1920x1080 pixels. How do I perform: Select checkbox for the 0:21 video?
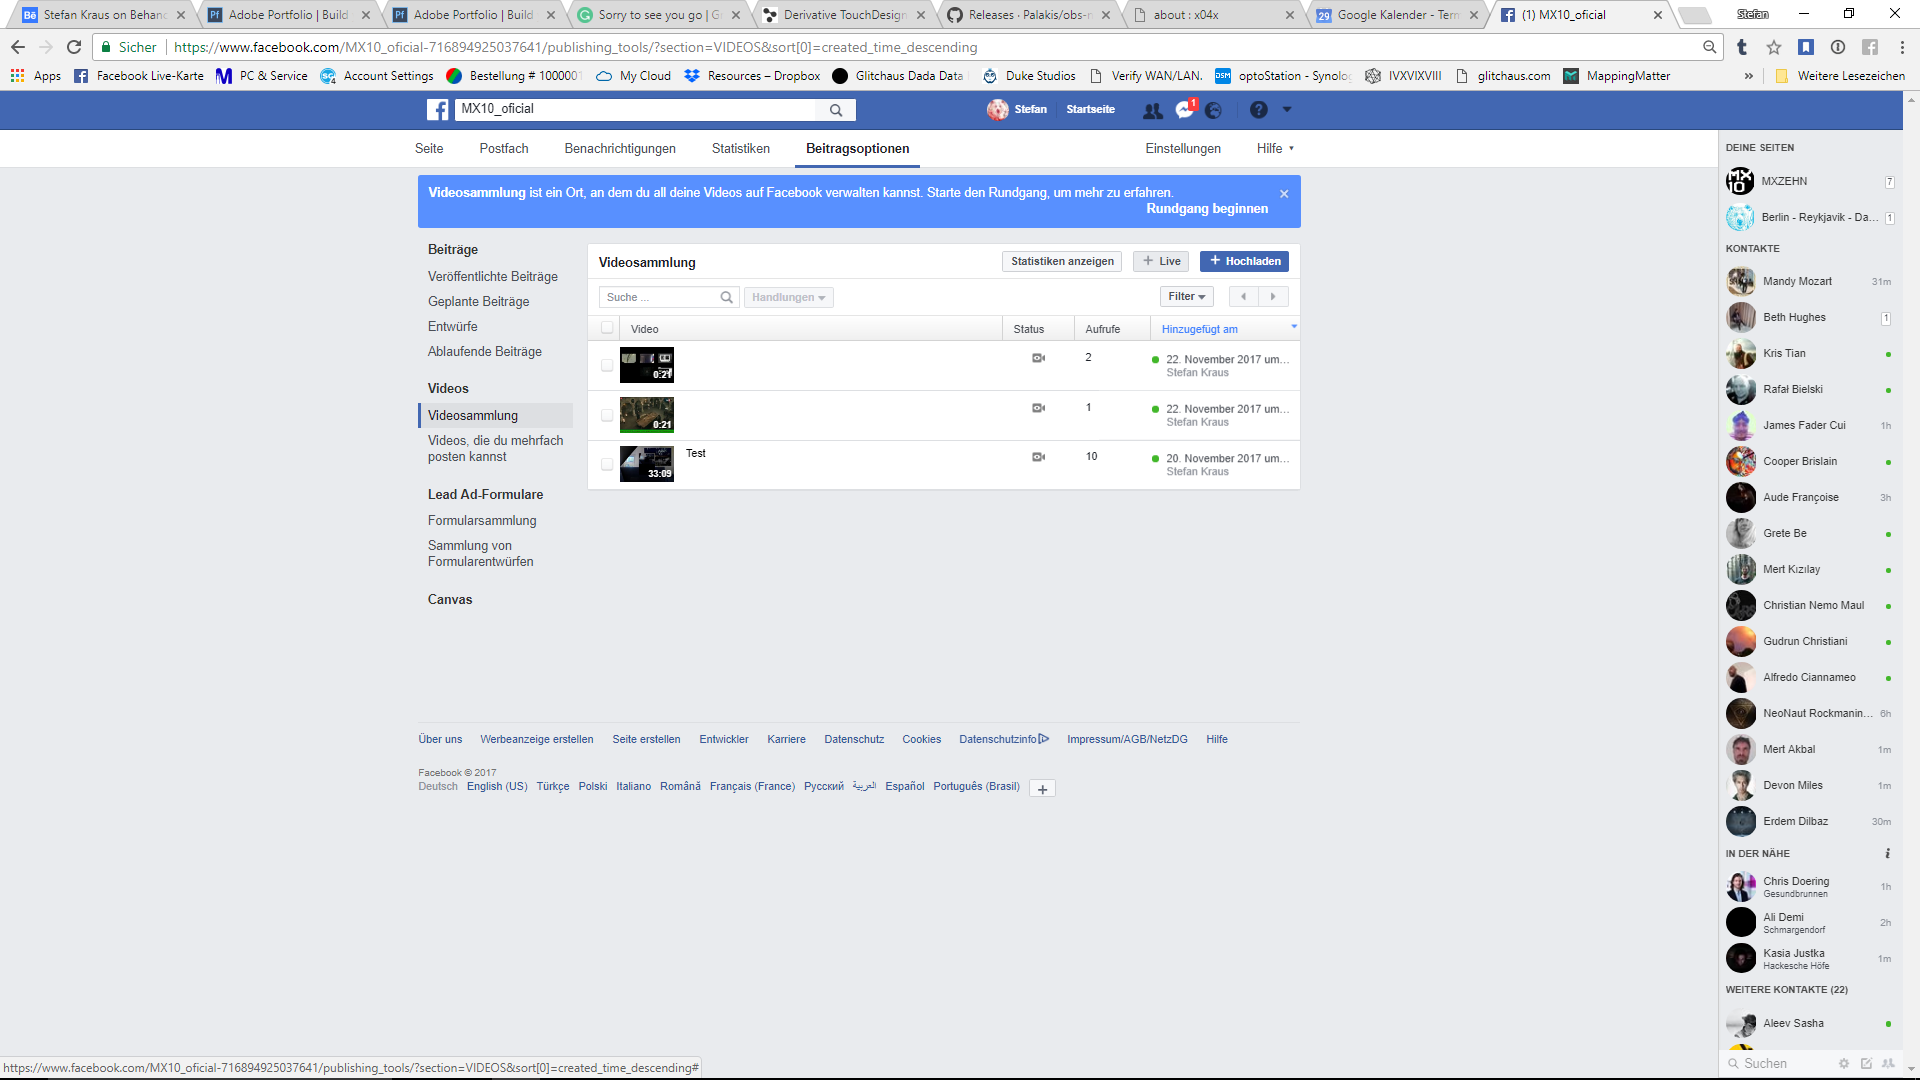tap(607, 415)
